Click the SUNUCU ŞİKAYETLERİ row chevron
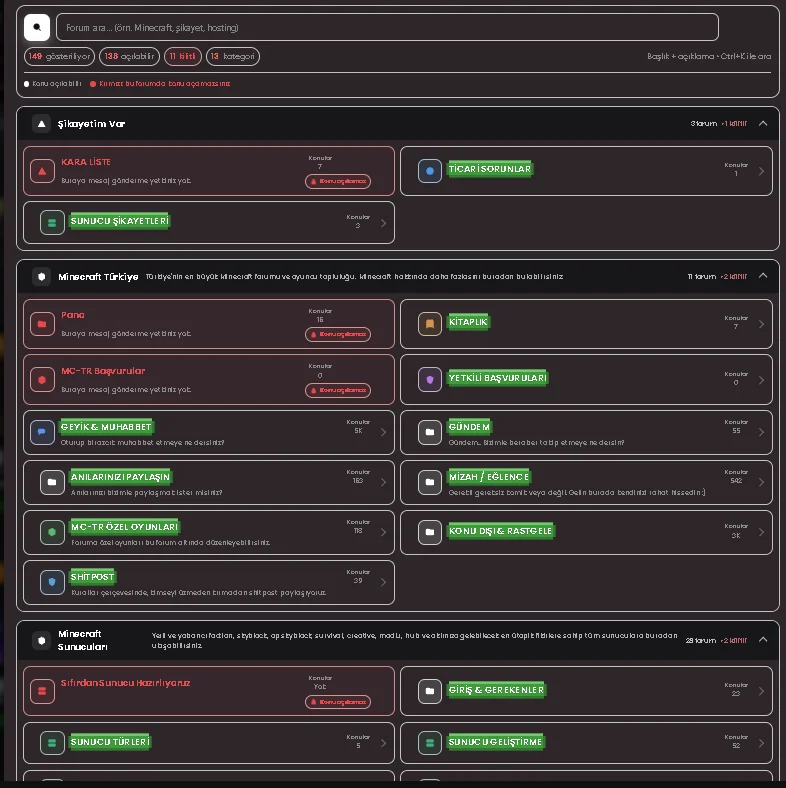 coord(383,223)
